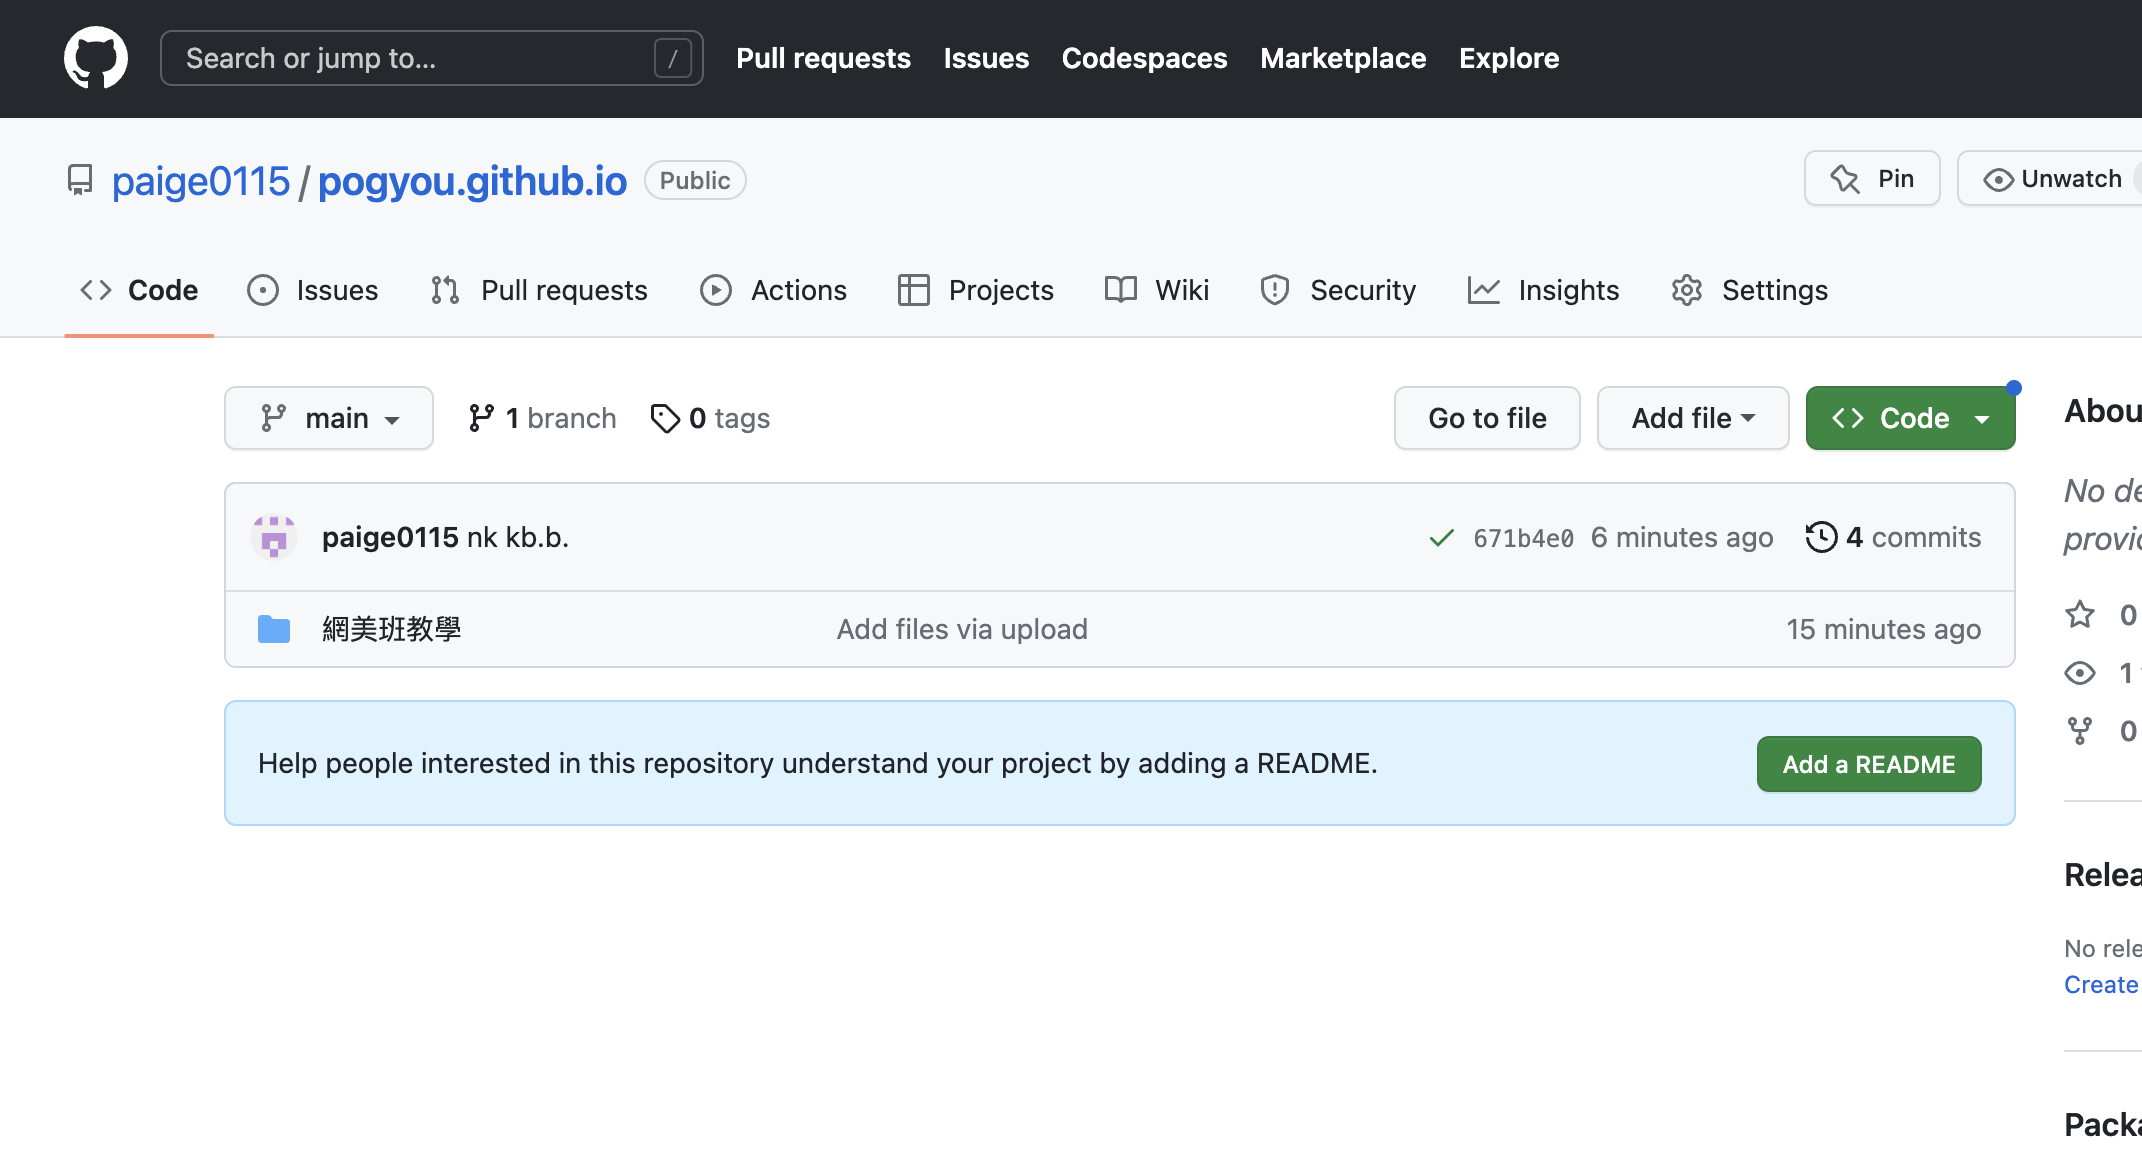Open commit history via clock icon
Image resolution: width=2142 pixels, height=1164 pixels.
(x=1821, y=537)
